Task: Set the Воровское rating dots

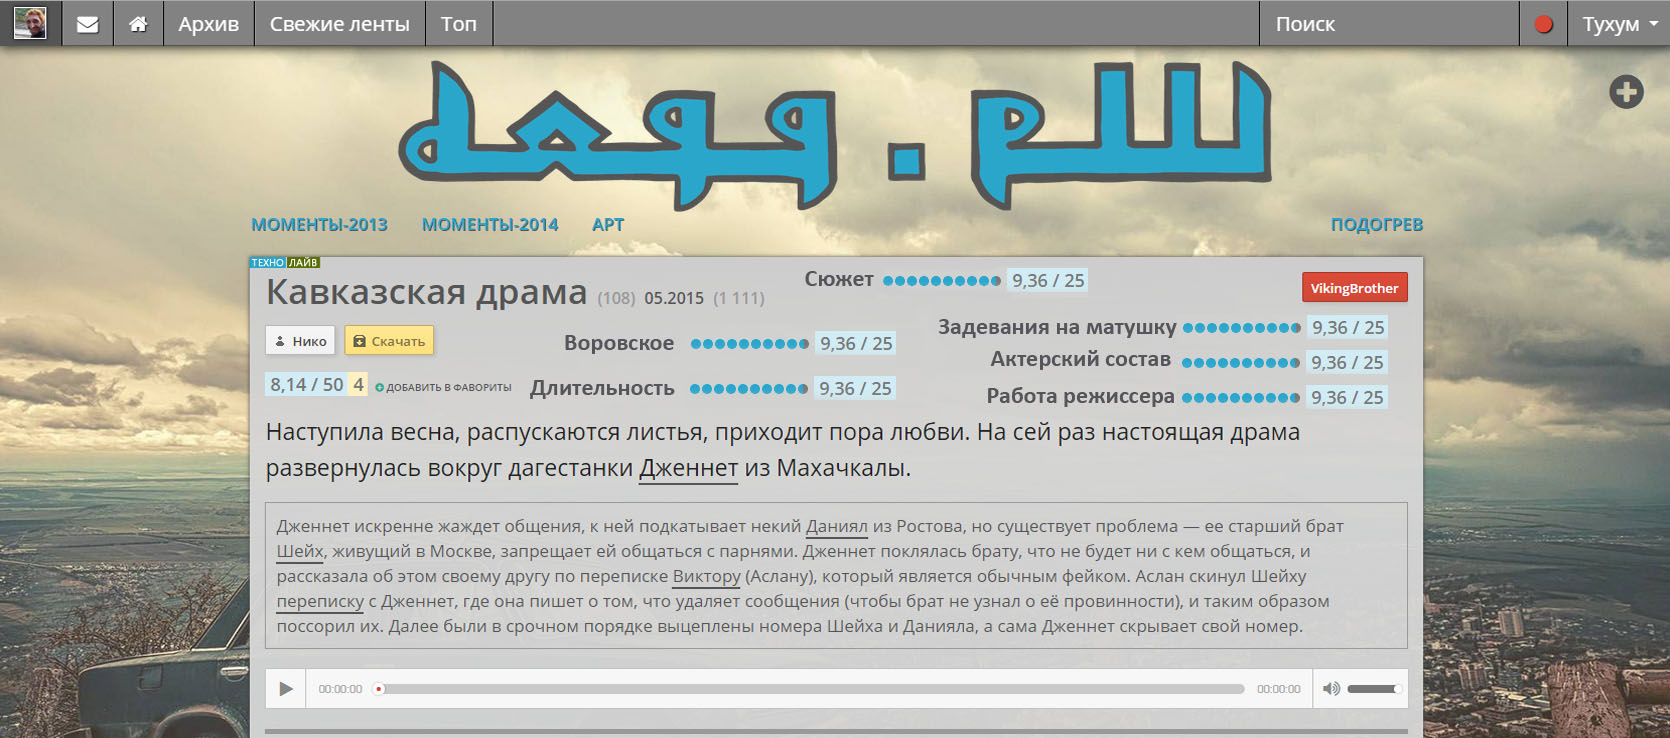Action: coord(750,344)
